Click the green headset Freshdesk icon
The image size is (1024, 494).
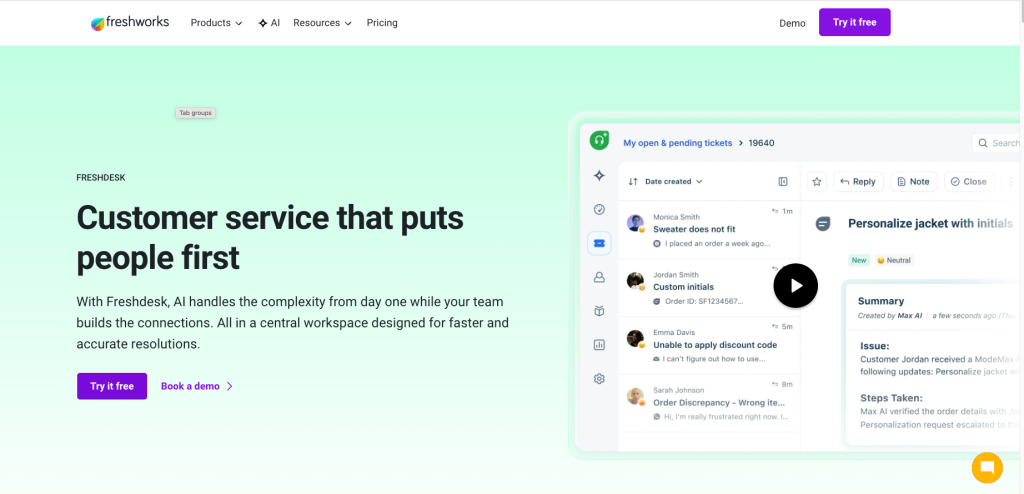pyautogui.click(x=599, y=140)
